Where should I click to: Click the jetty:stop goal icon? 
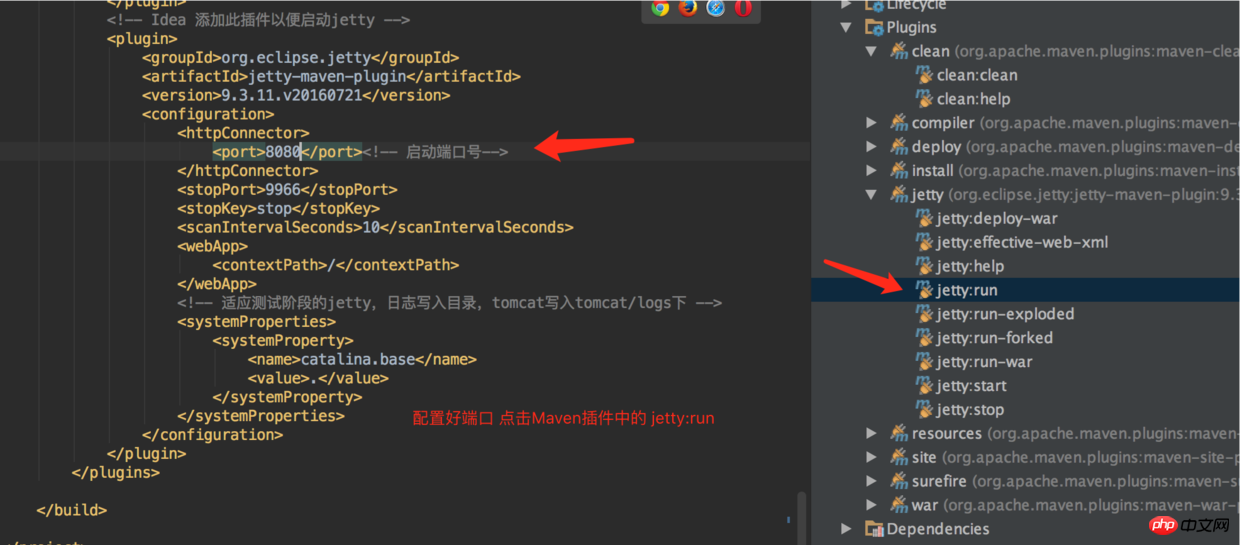[925, 410]
